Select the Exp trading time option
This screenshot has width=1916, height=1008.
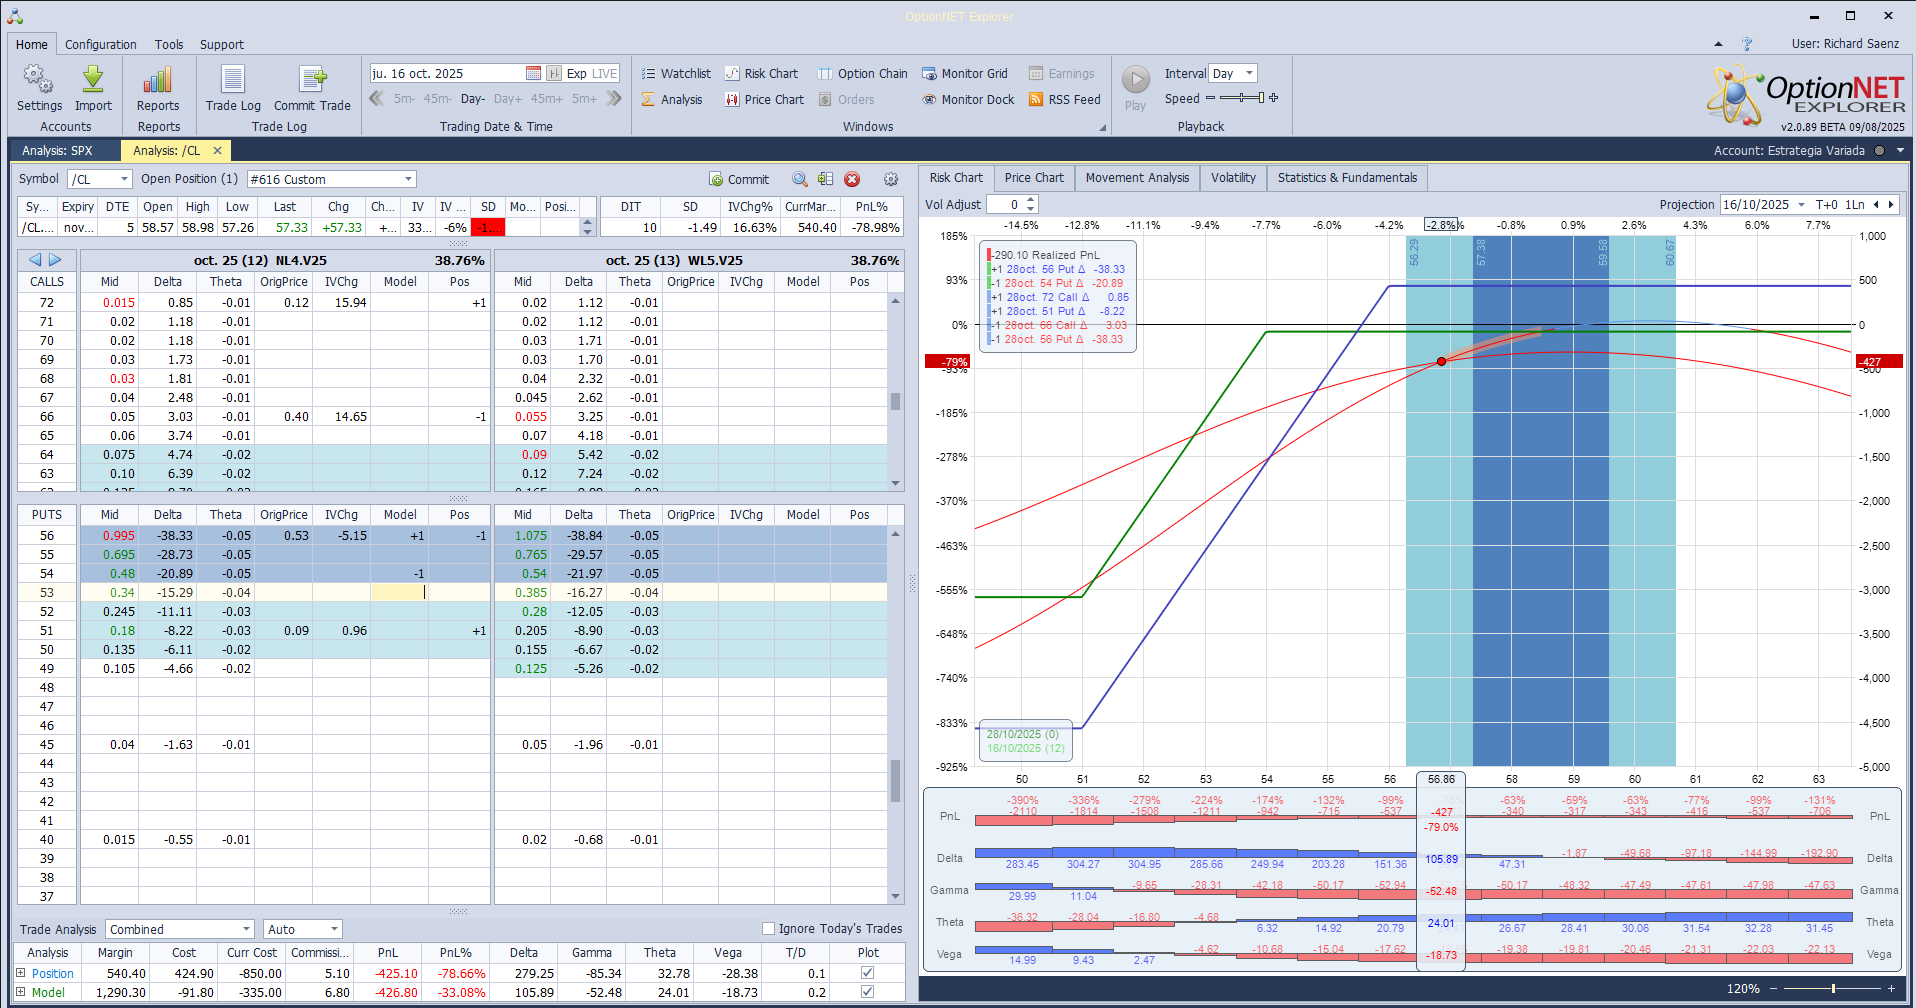(576, 73)
